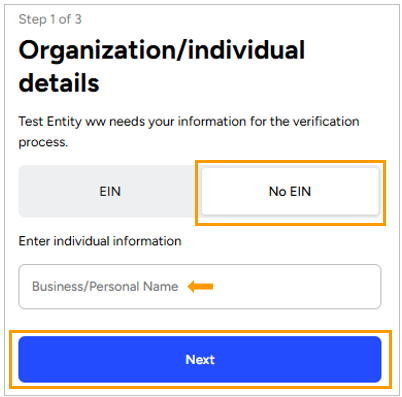This screenshot has height=397, width=402.
Task: Click the grey EIN segment of the toggle
Action: [x=110, y=191]
